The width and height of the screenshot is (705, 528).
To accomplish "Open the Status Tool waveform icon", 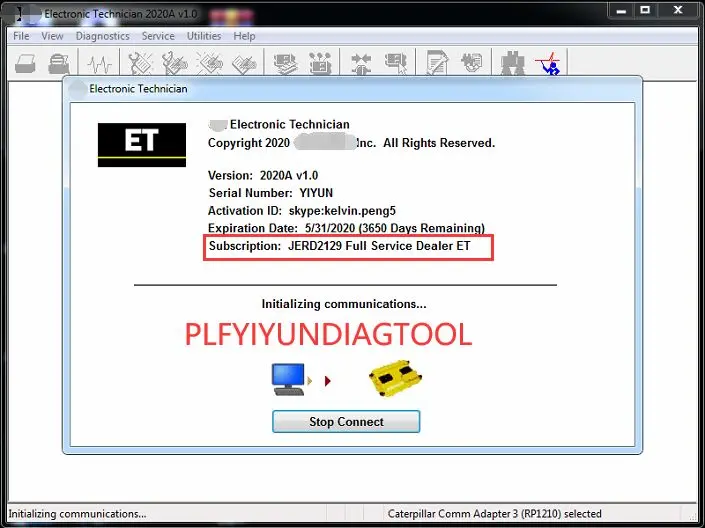I will [x=99, y=64].
